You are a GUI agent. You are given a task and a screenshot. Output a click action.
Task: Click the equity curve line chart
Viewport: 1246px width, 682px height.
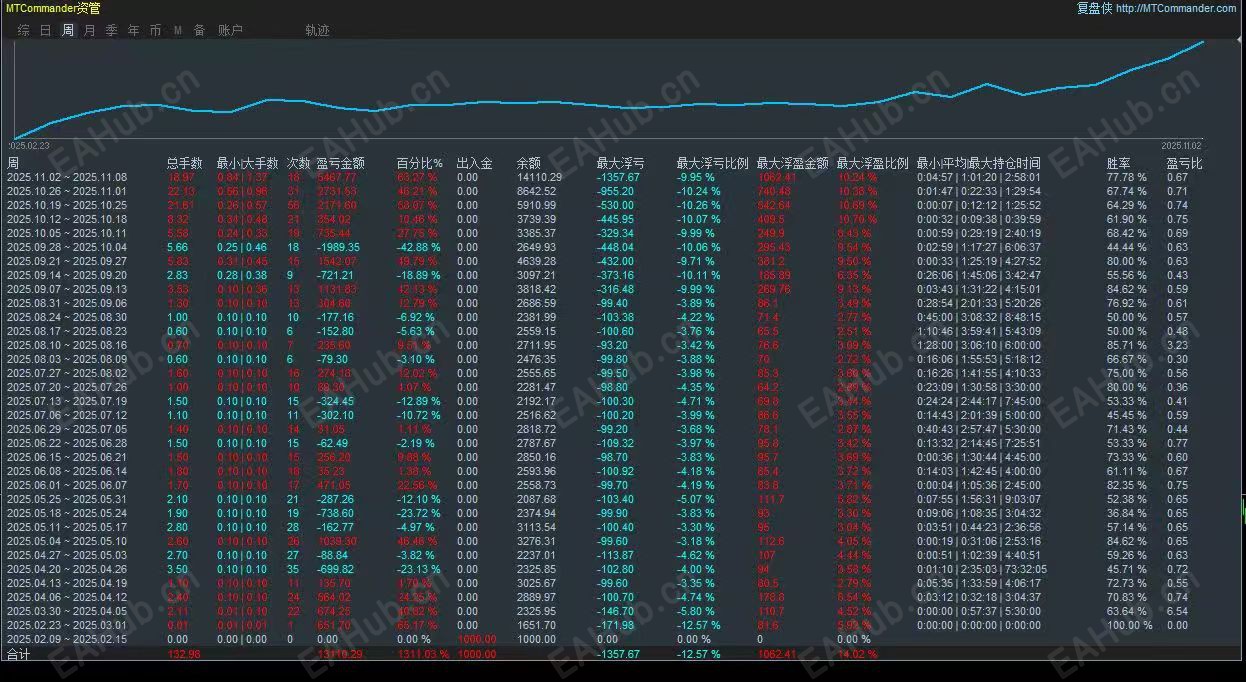coord(609,89)
